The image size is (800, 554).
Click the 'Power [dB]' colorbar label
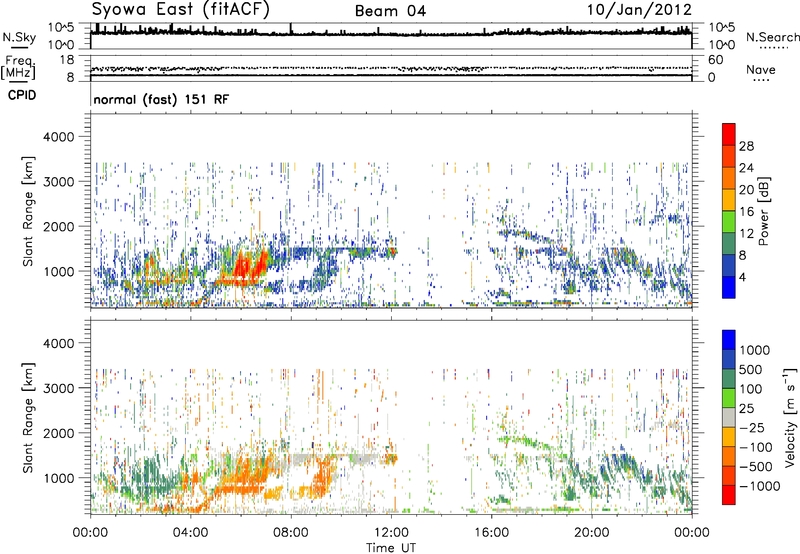[x=764, y=211]
